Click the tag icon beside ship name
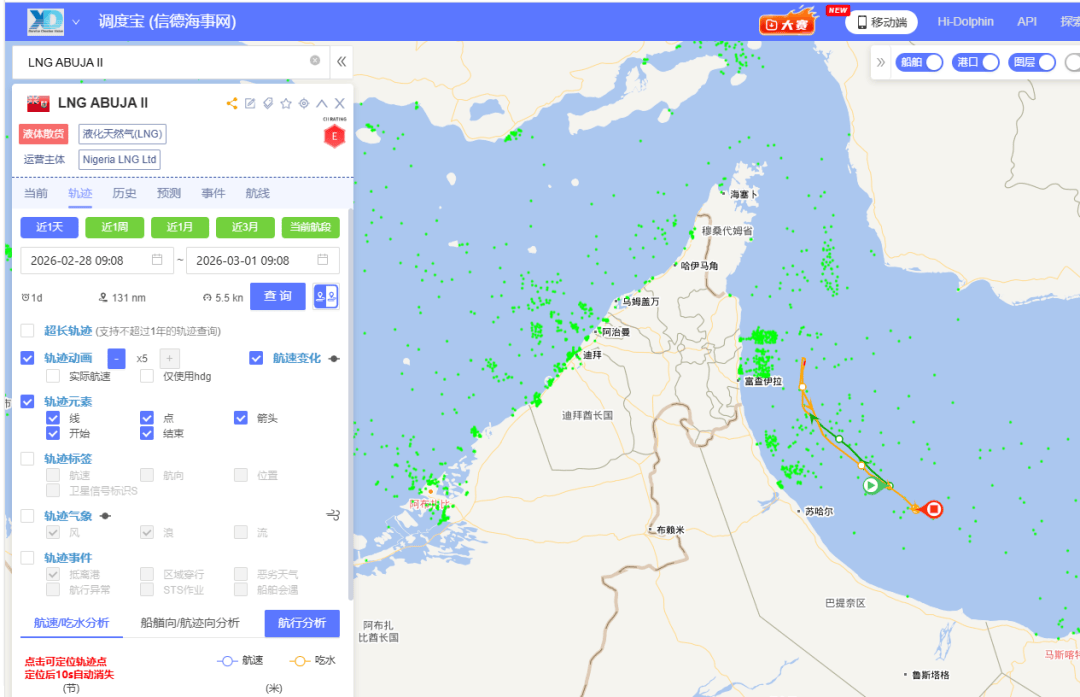Viewport: 1080px width, 697px height. 268,103
